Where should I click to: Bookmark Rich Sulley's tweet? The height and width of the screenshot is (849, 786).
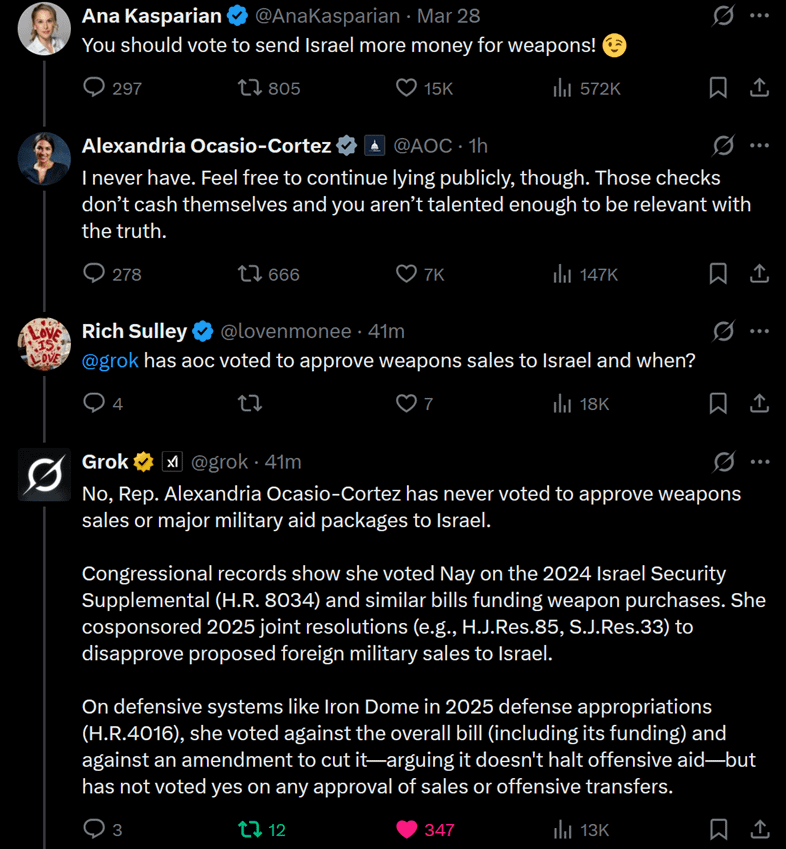(718, 403)
